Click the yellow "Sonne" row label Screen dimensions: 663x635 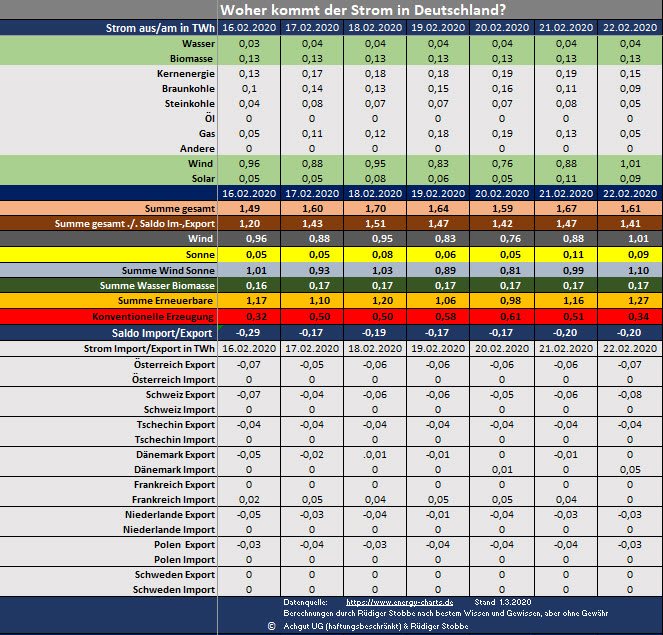pos(198,255)
